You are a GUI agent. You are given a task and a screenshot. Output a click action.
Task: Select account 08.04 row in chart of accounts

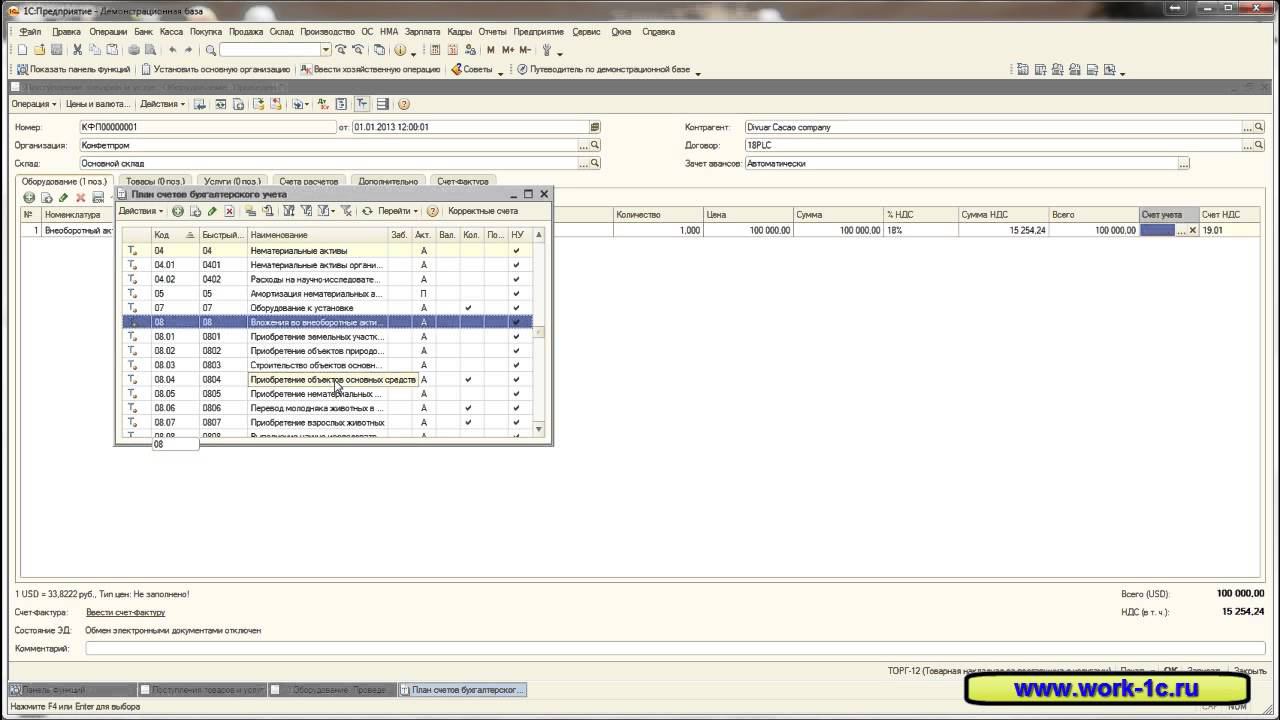tap(327, 380)
